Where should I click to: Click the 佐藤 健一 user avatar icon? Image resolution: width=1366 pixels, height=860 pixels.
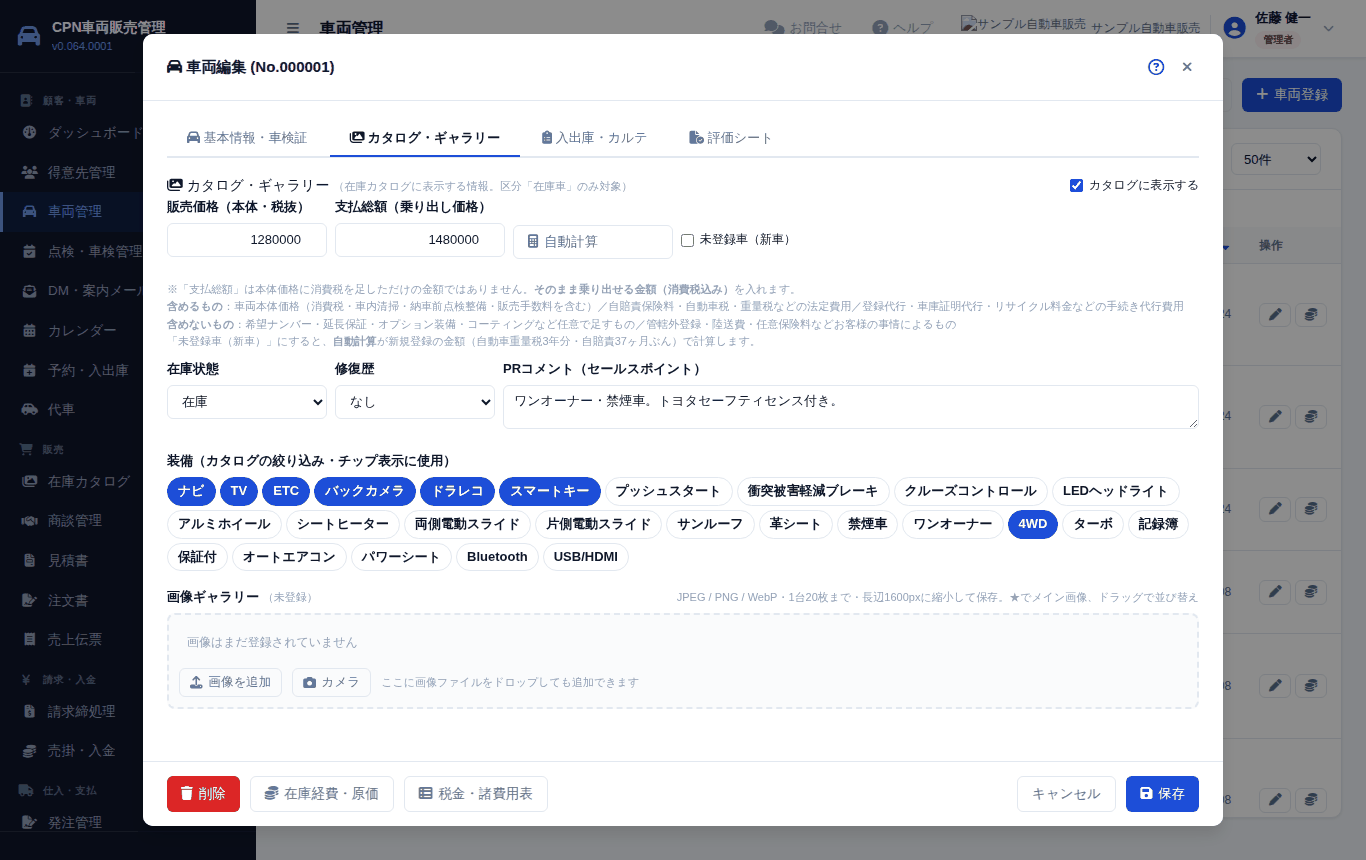pyautogui.click(x=1235, y=28)
